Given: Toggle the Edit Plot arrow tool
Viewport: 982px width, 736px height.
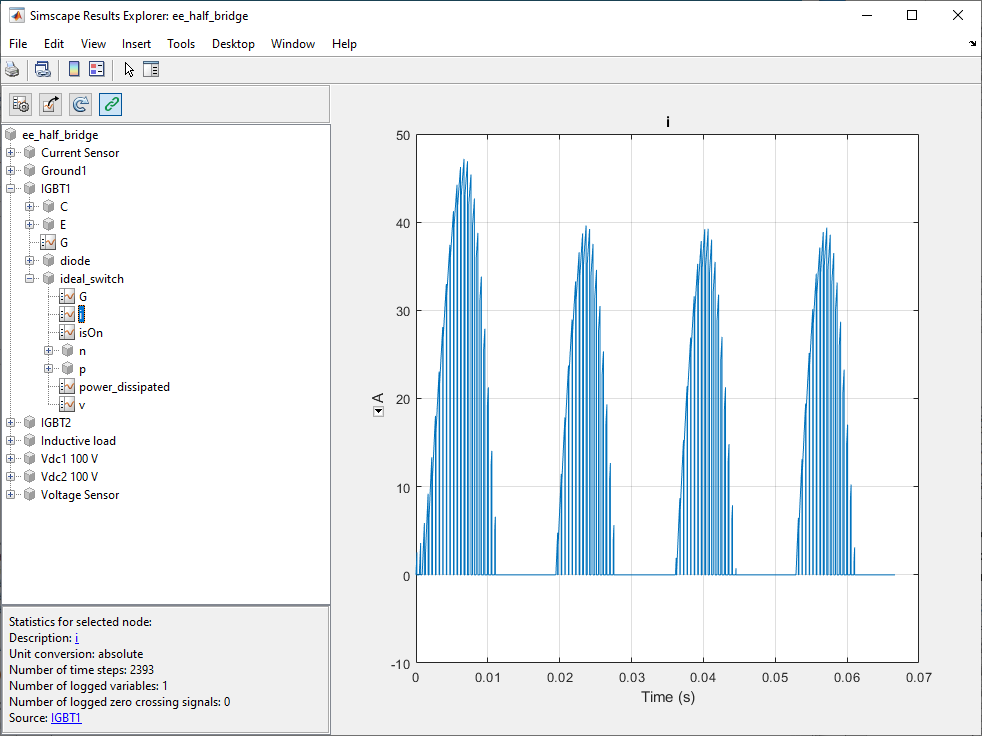Looking at the screenshot, I should tap(128, 69).
